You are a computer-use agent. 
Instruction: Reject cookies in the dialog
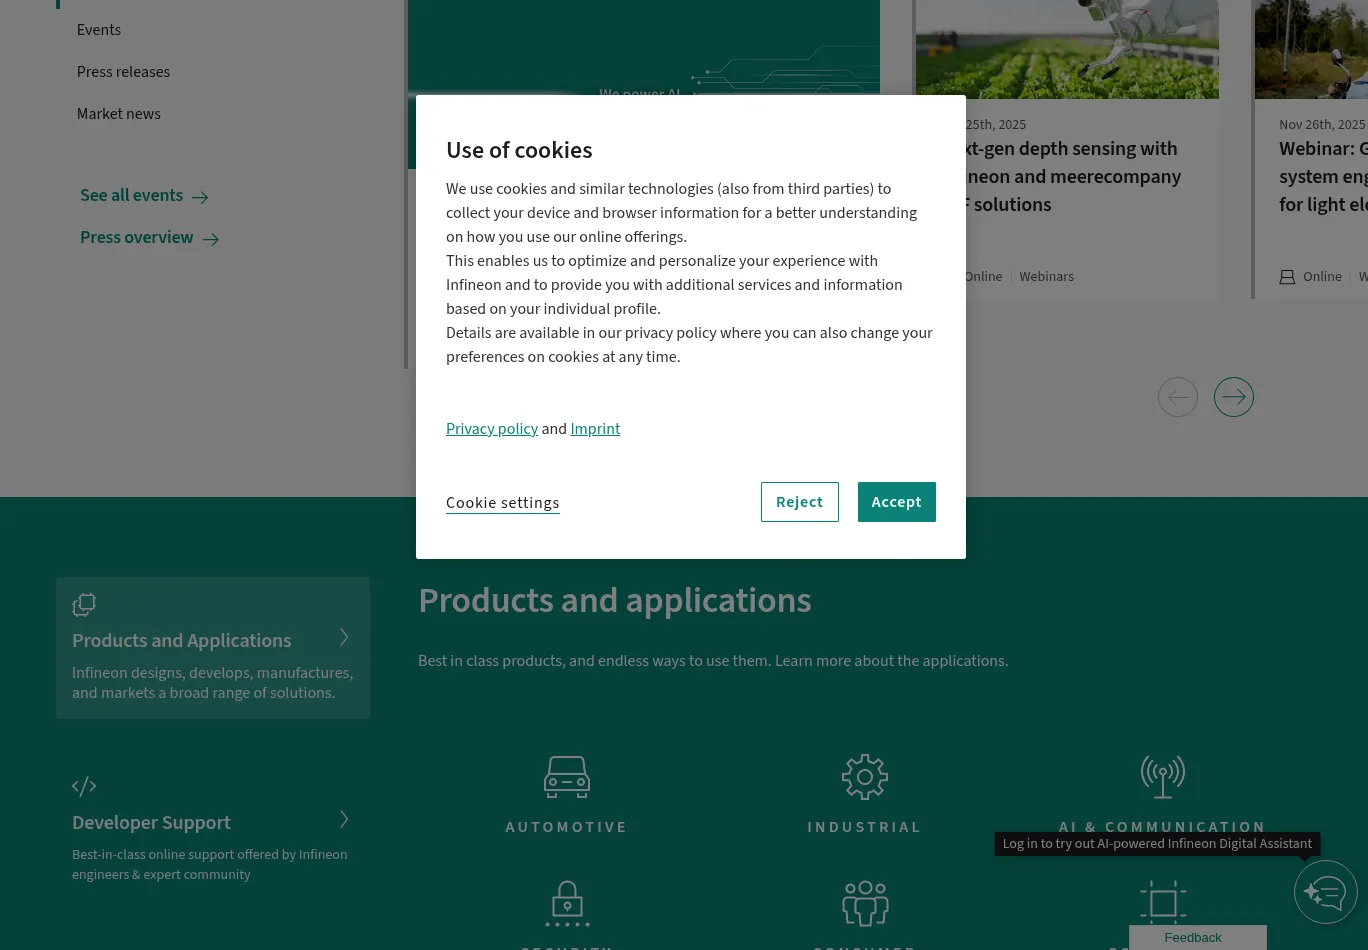[x=799, y=502]
